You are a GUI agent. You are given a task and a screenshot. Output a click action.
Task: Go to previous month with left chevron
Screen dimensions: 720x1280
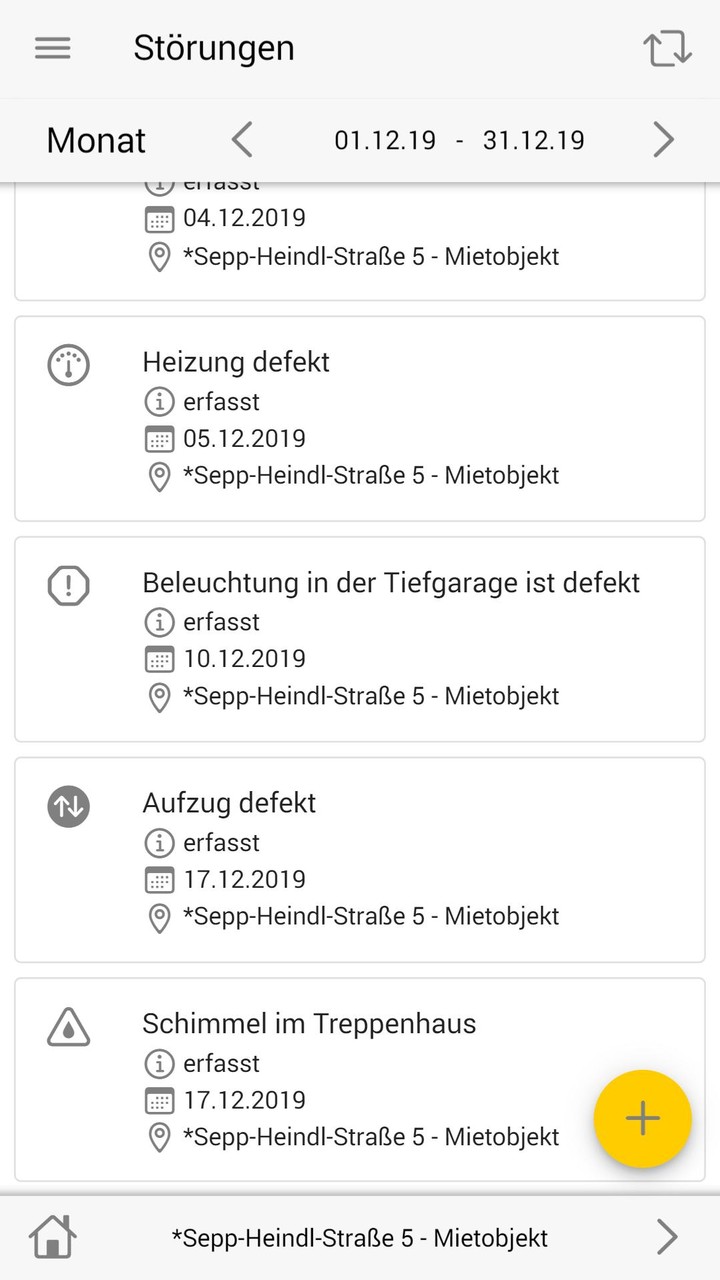pos(242,140)
